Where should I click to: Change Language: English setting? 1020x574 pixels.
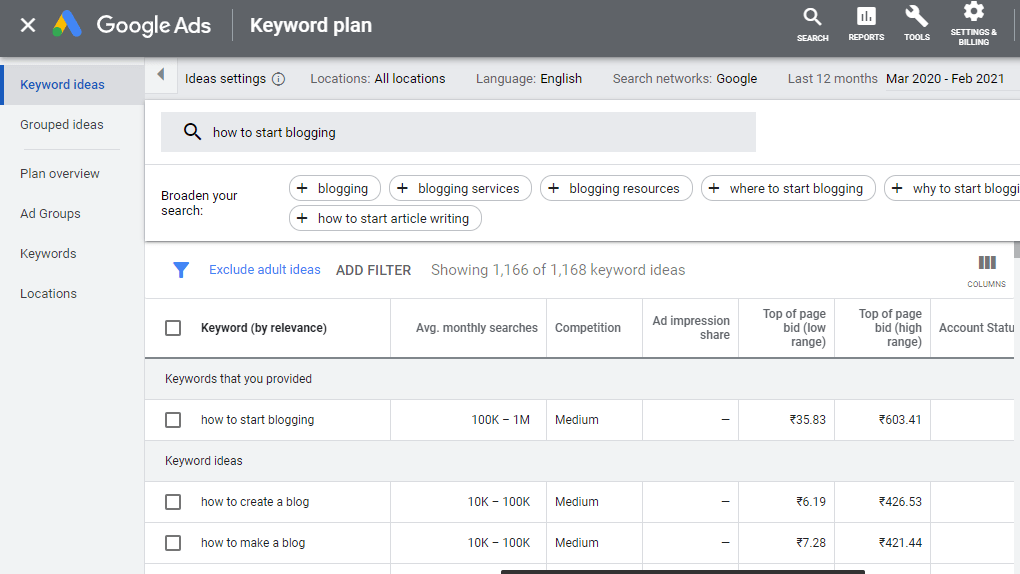(529, 79)
